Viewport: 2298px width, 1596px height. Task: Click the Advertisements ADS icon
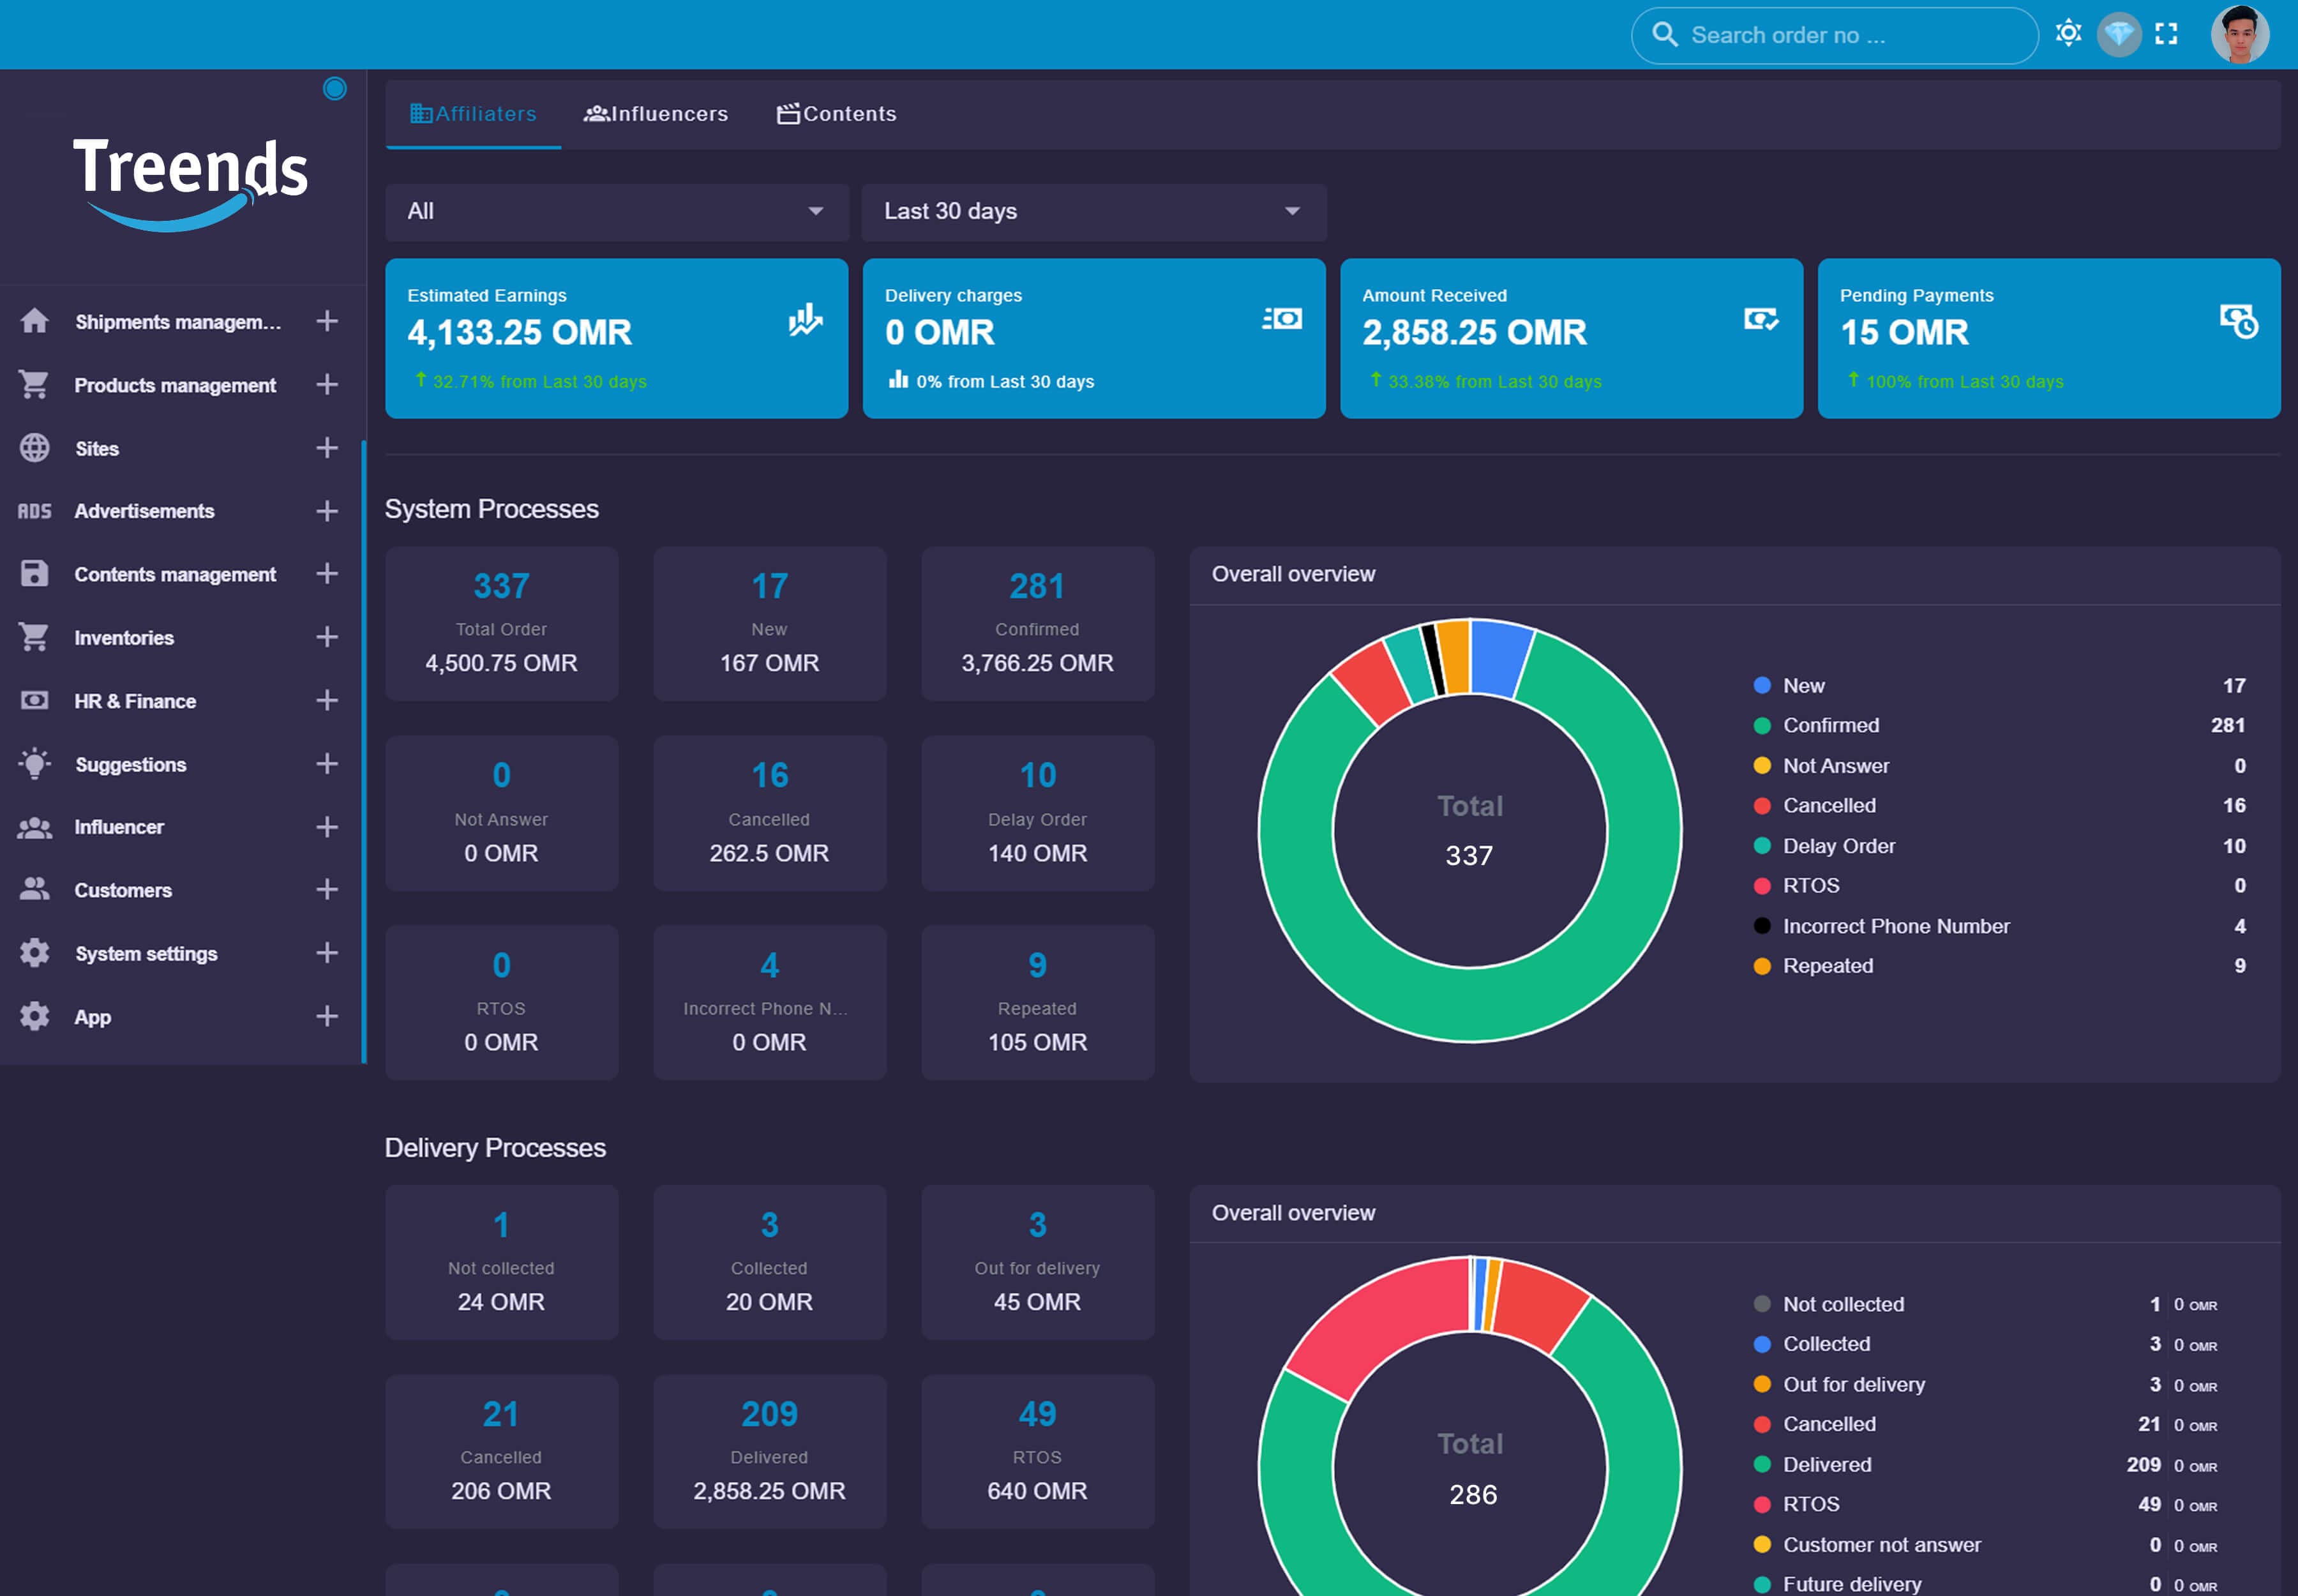coord(35,511)
